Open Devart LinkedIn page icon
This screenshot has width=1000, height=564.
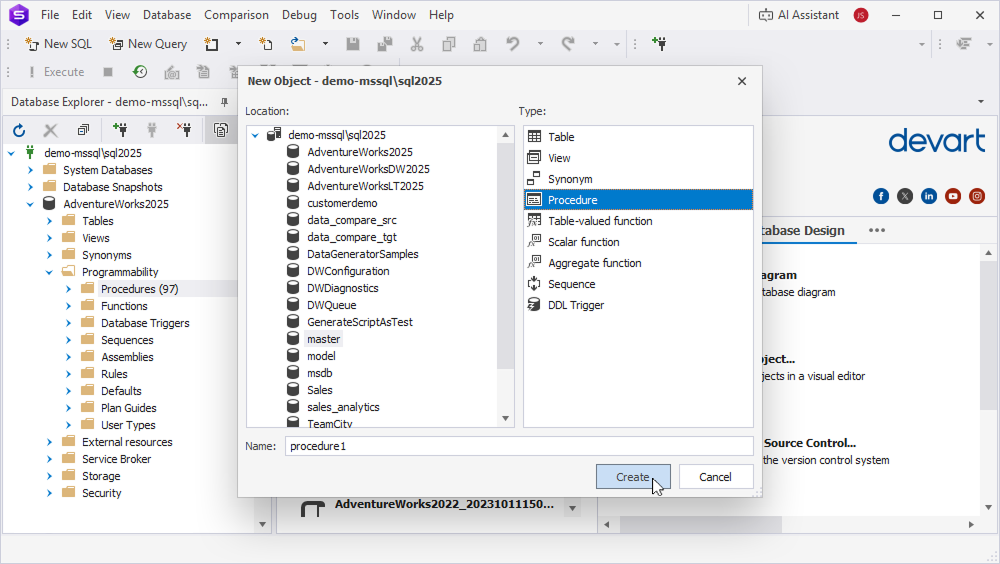(x=929, y=197)
